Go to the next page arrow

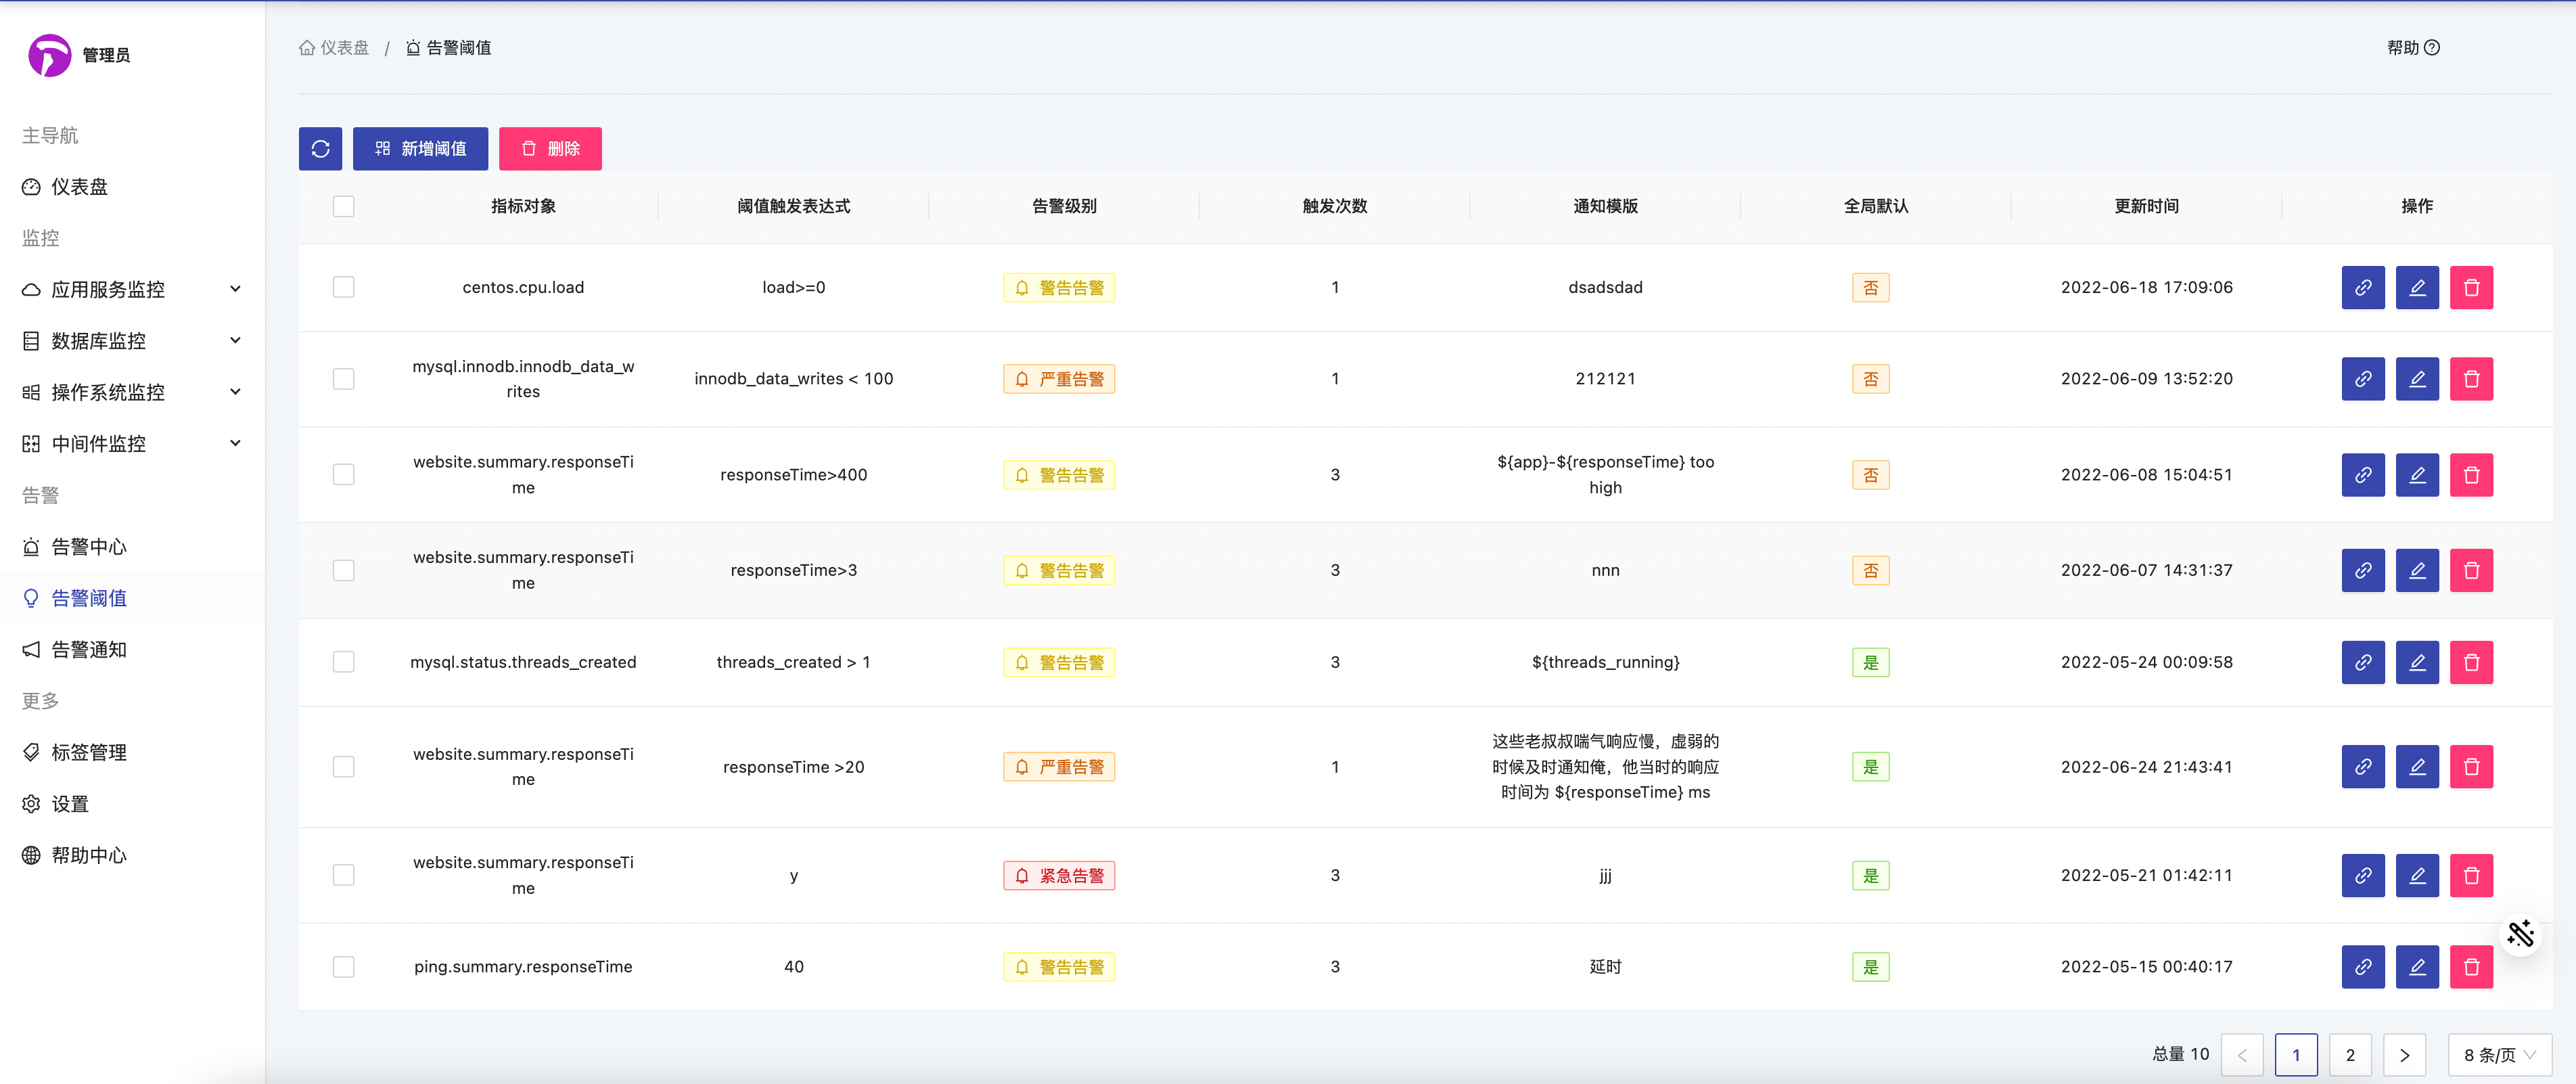(2404, 1055)
